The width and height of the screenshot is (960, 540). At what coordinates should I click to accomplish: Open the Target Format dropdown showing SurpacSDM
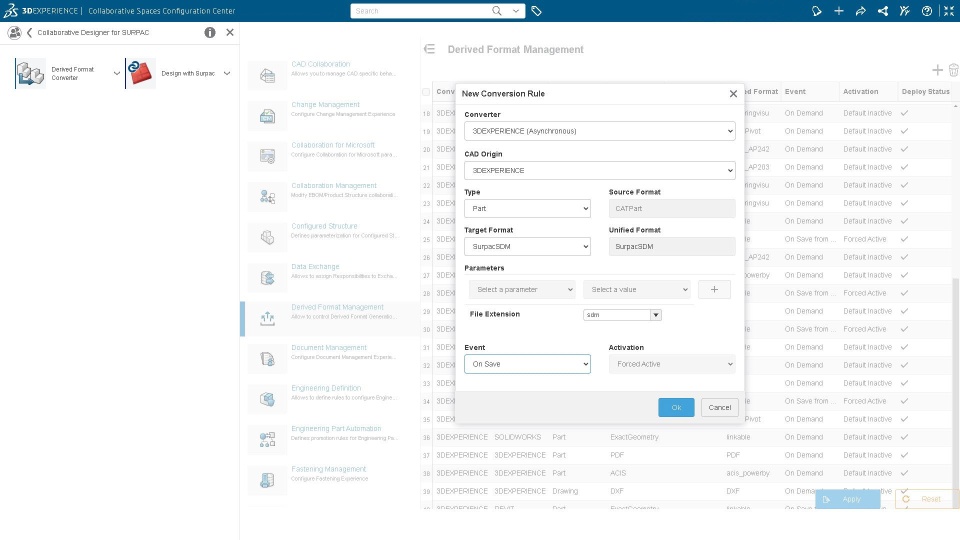click(527, 246)
